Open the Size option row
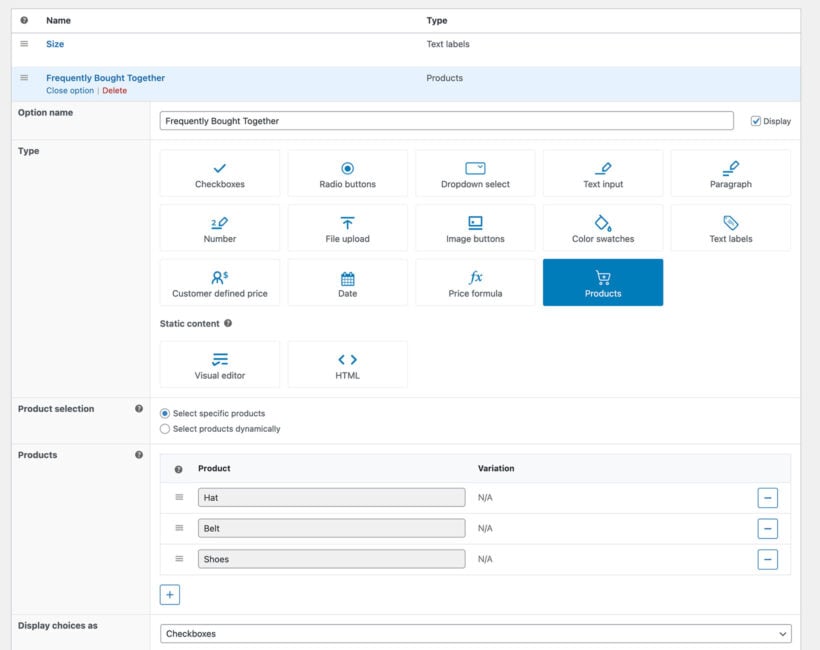 tap(55, 44)
